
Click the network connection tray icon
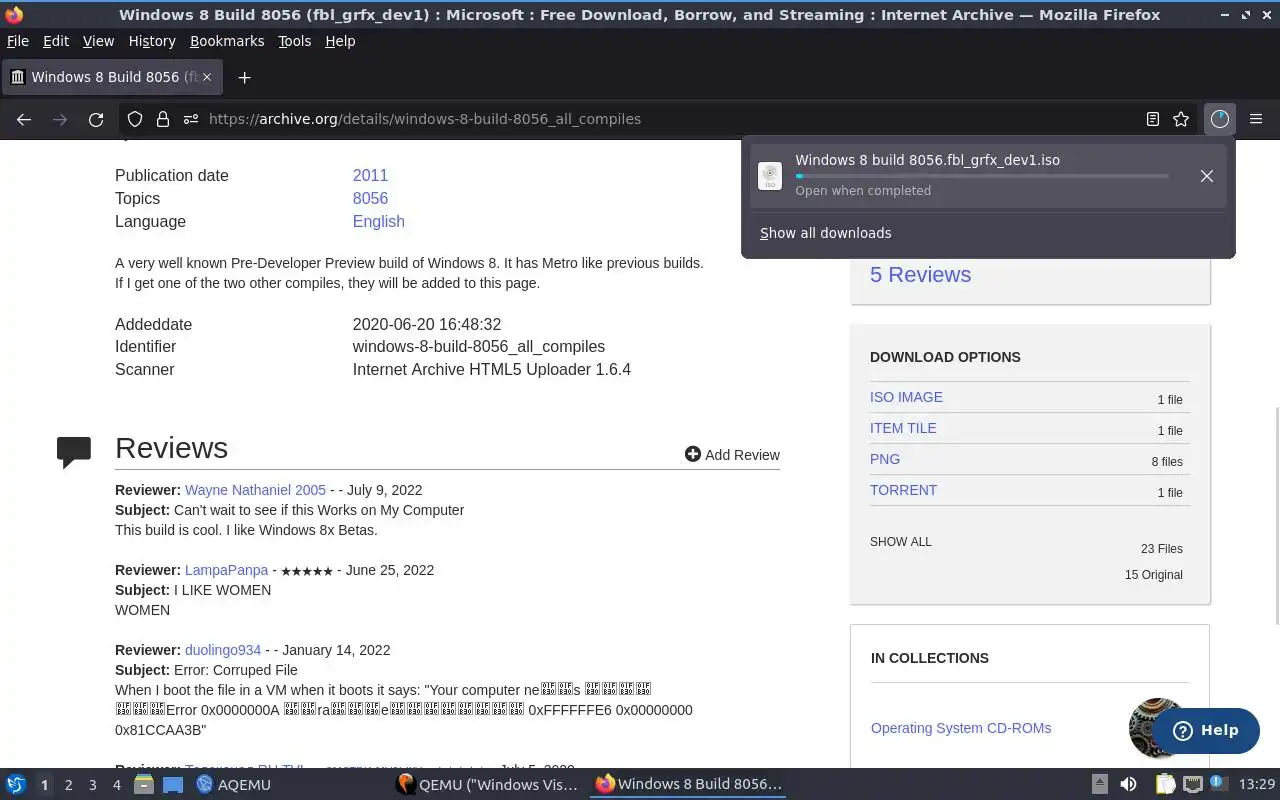tap(1192, 784)
